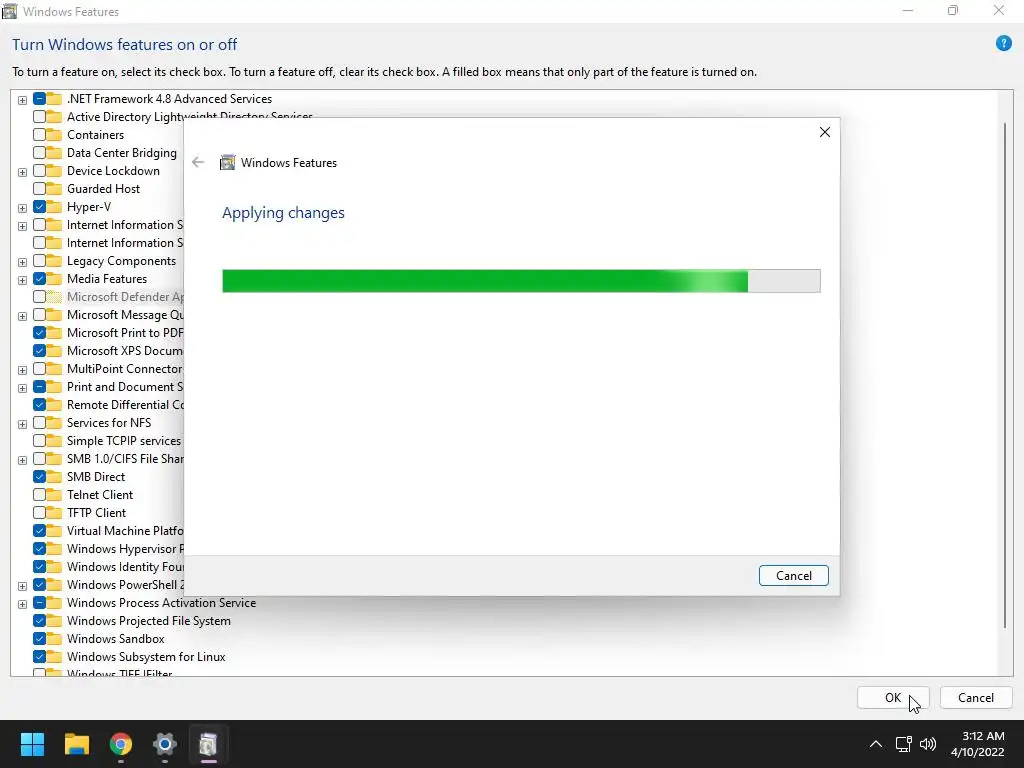Open volume control tray icon

927,744
